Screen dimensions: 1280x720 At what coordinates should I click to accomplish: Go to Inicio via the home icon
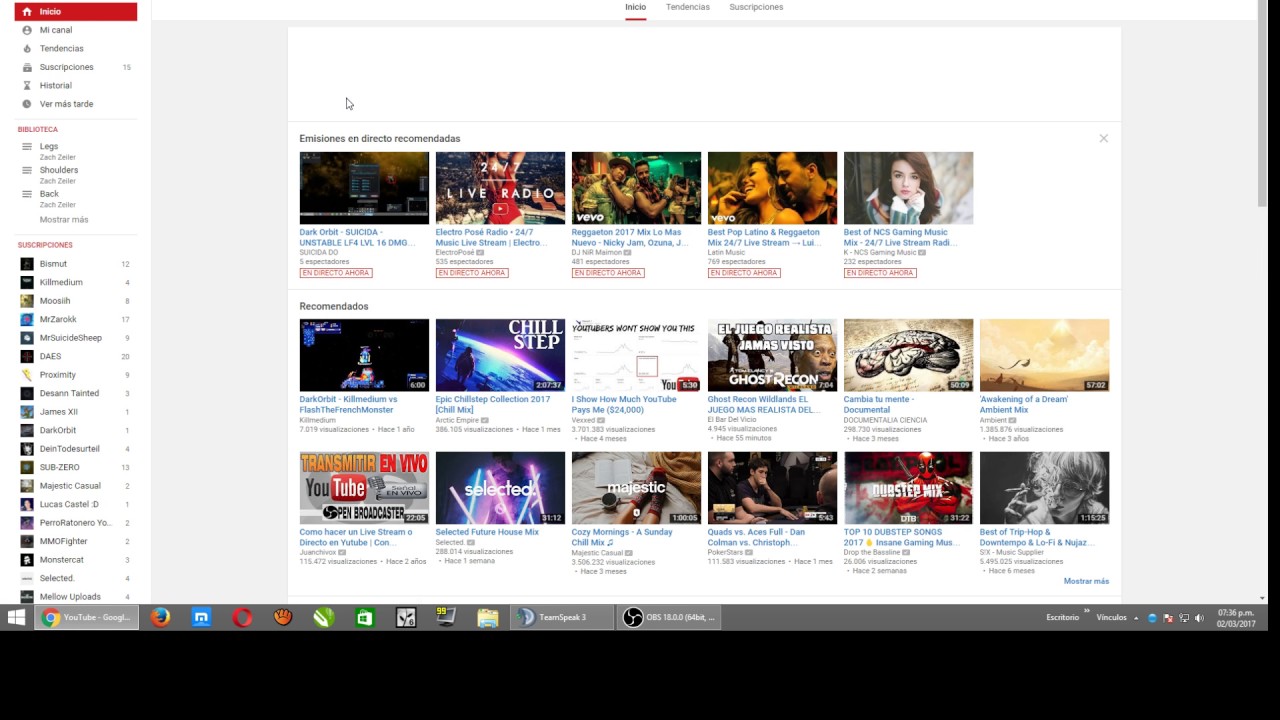coord(27,12)
